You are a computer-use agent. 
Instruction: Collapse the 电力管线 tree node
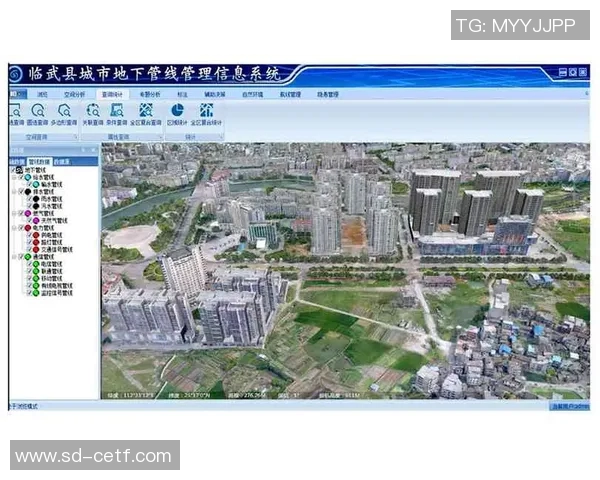tap(16, 227)
